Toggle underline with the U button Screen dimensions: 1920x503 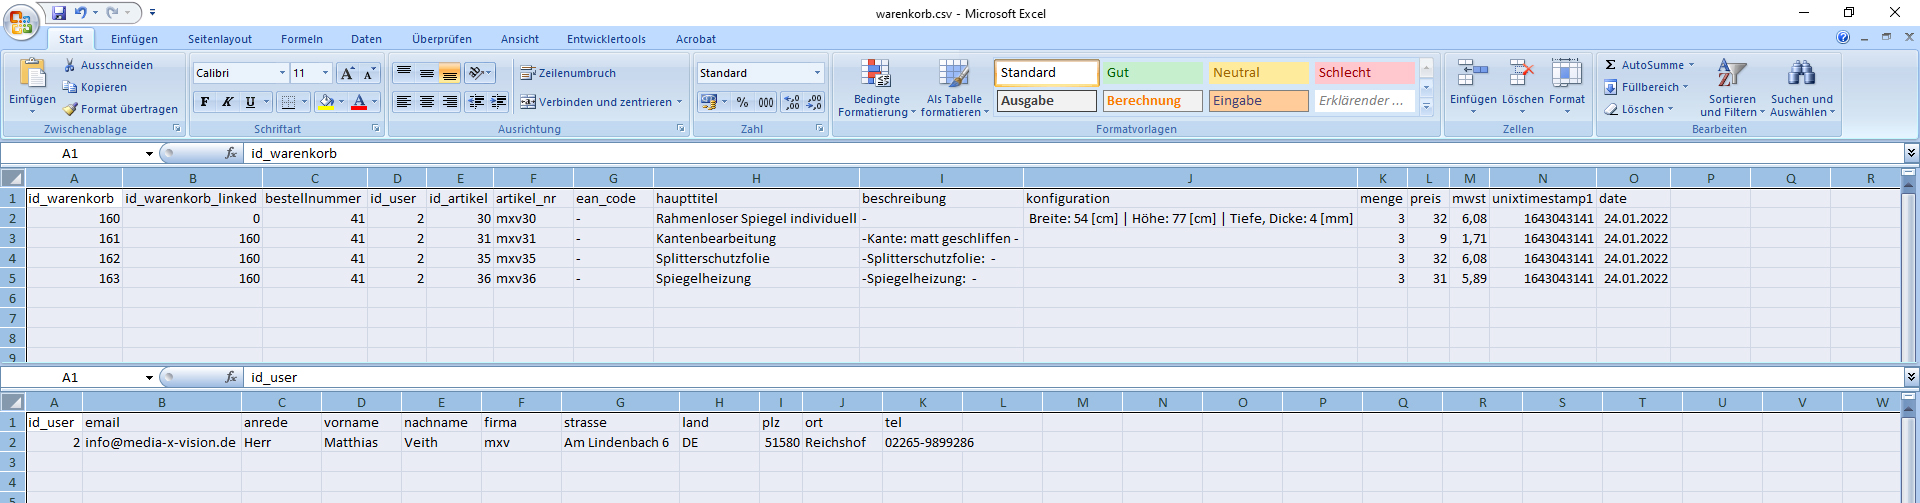click(x=250, y=102)
